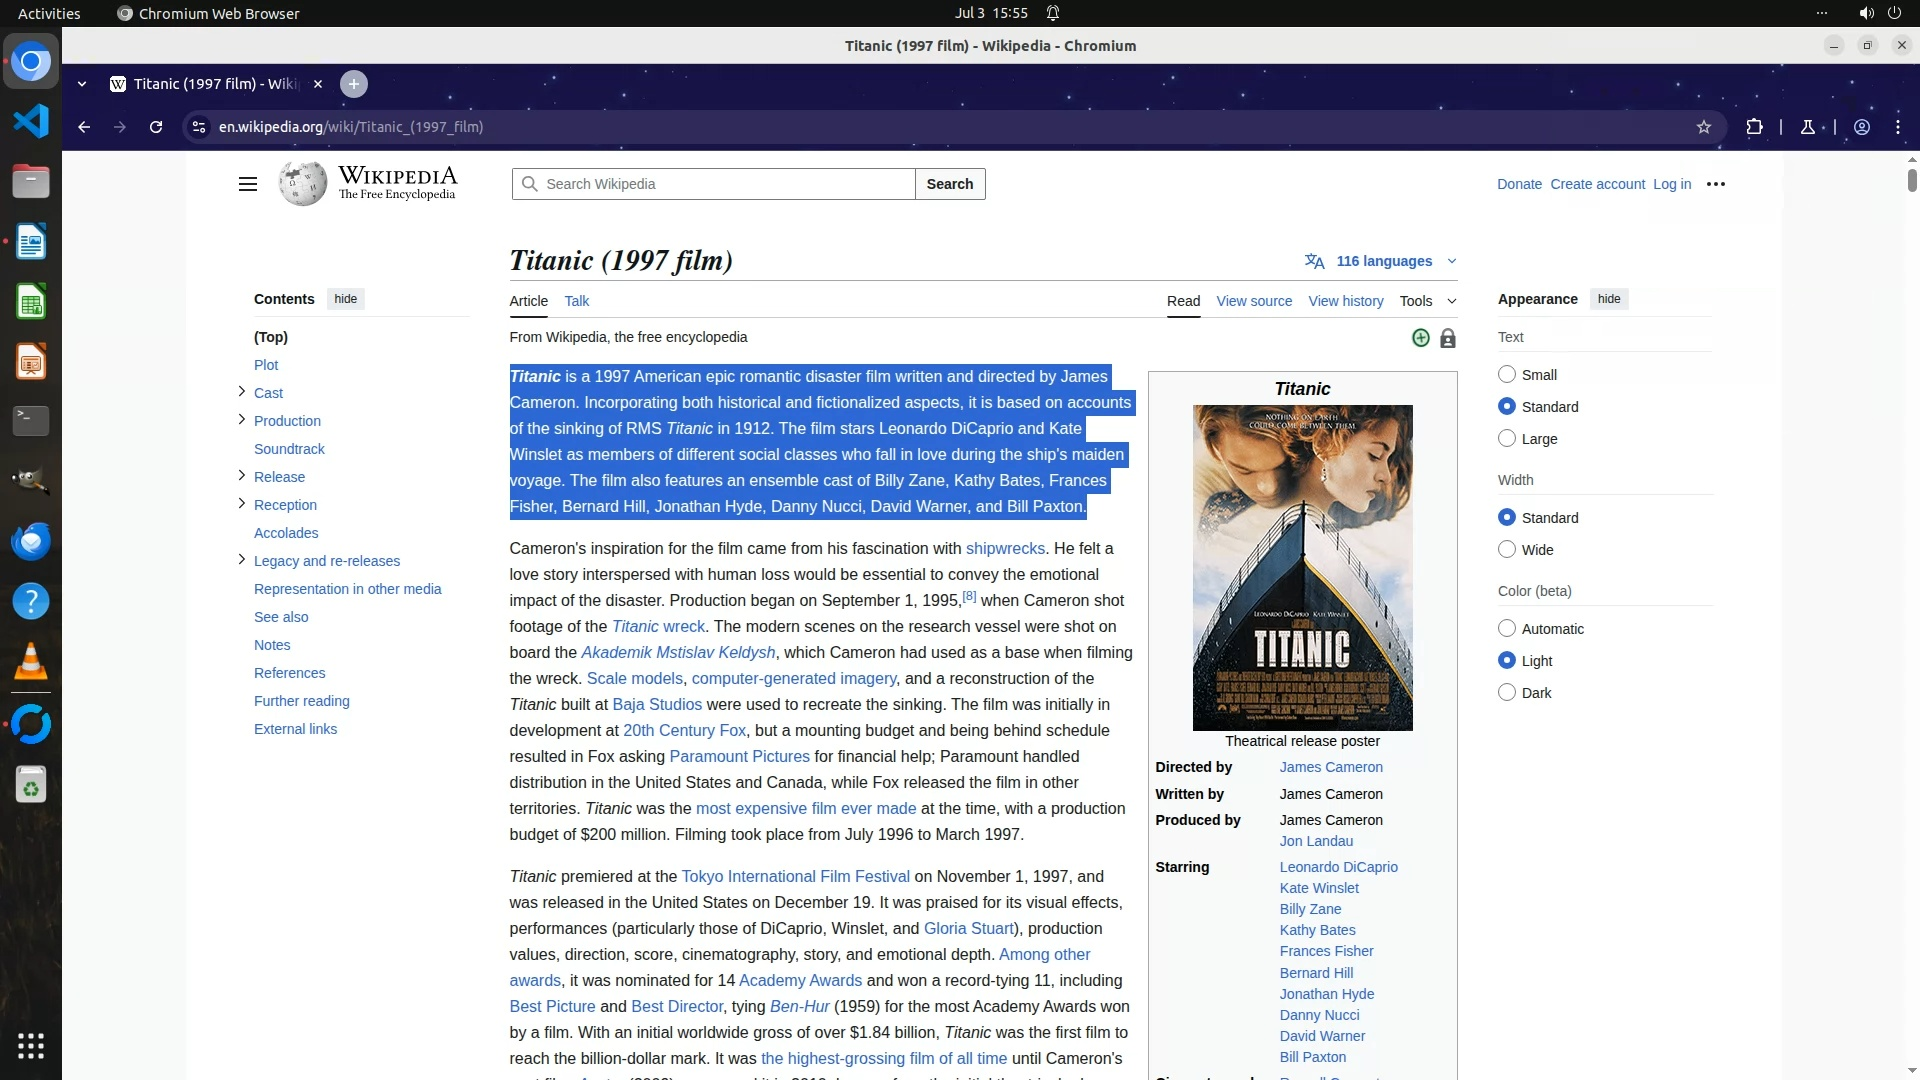This screenshot has width=1920, height=1080.
Task: Switch to the Talk tab
Action: (x=576, y=301)
